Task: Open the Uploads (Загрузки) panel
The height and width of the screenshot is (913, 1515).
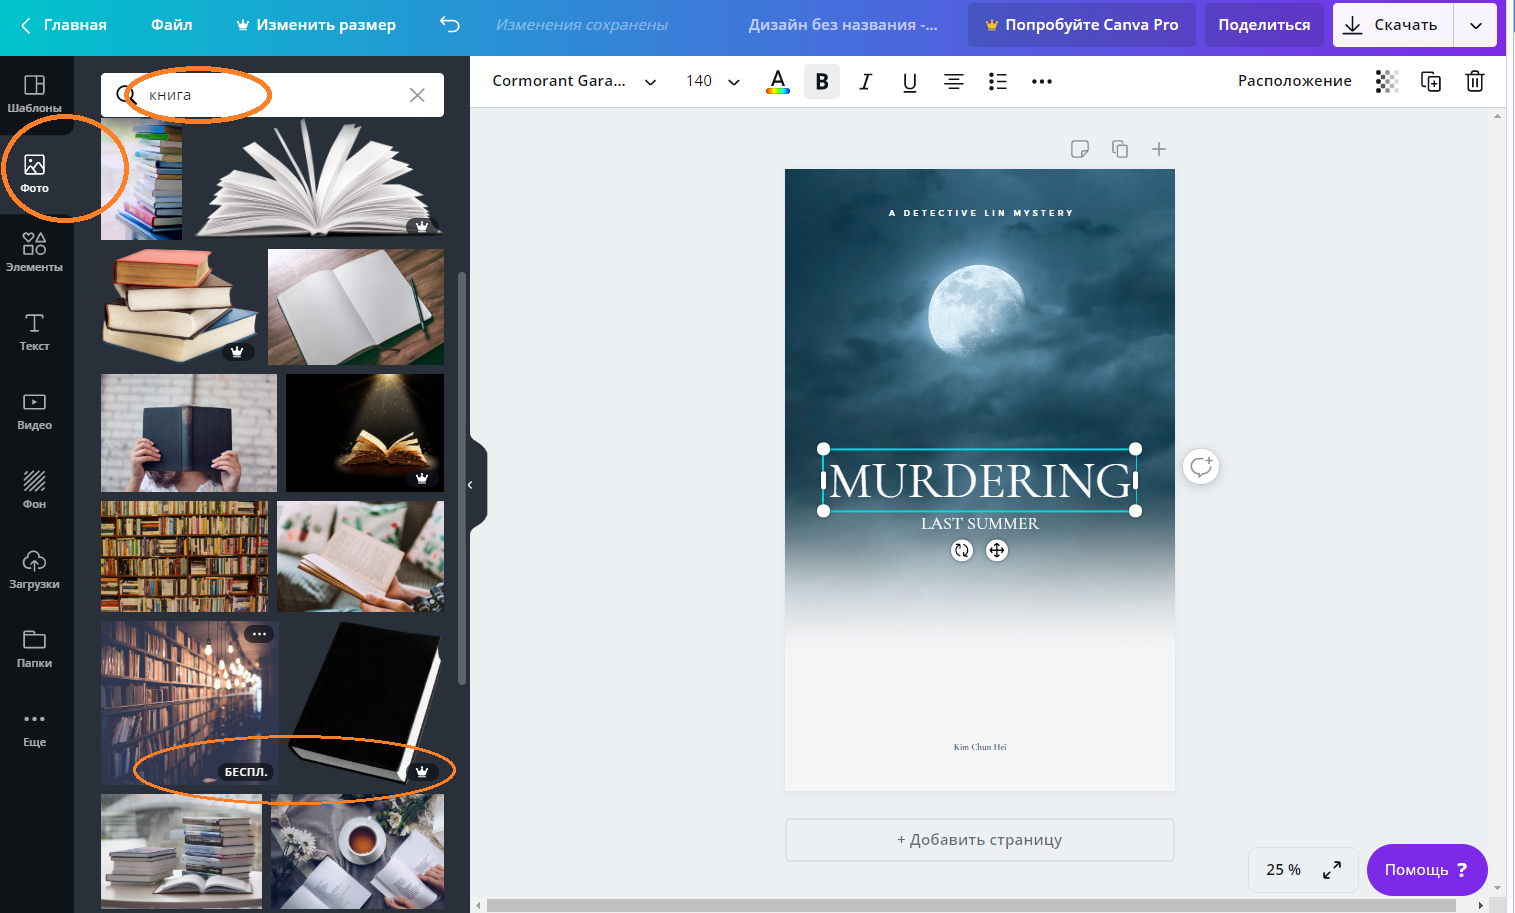Action: click(x=34, y=569)
